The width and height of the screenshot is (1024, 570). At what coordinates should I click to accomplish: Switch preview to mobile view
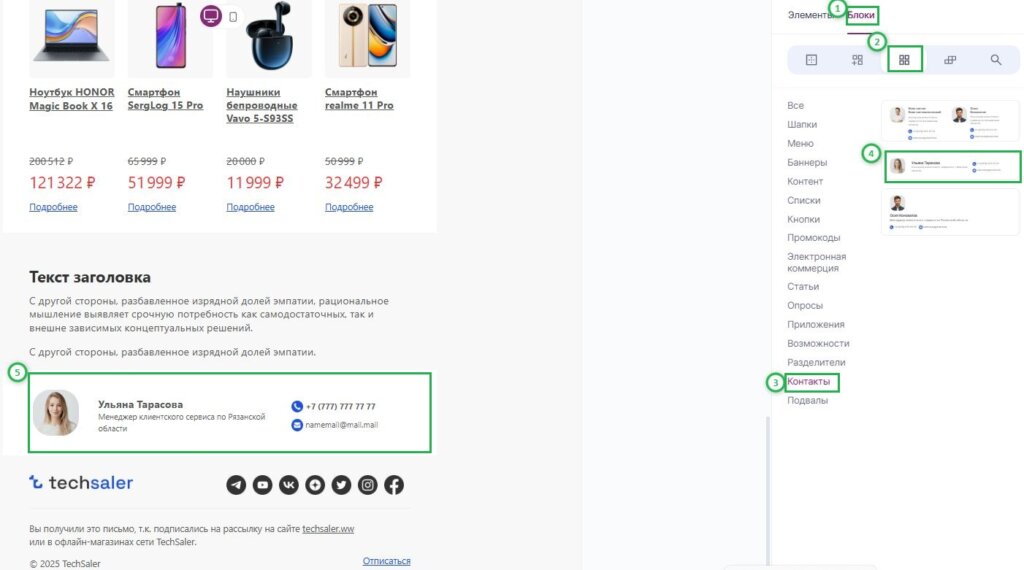233,17
